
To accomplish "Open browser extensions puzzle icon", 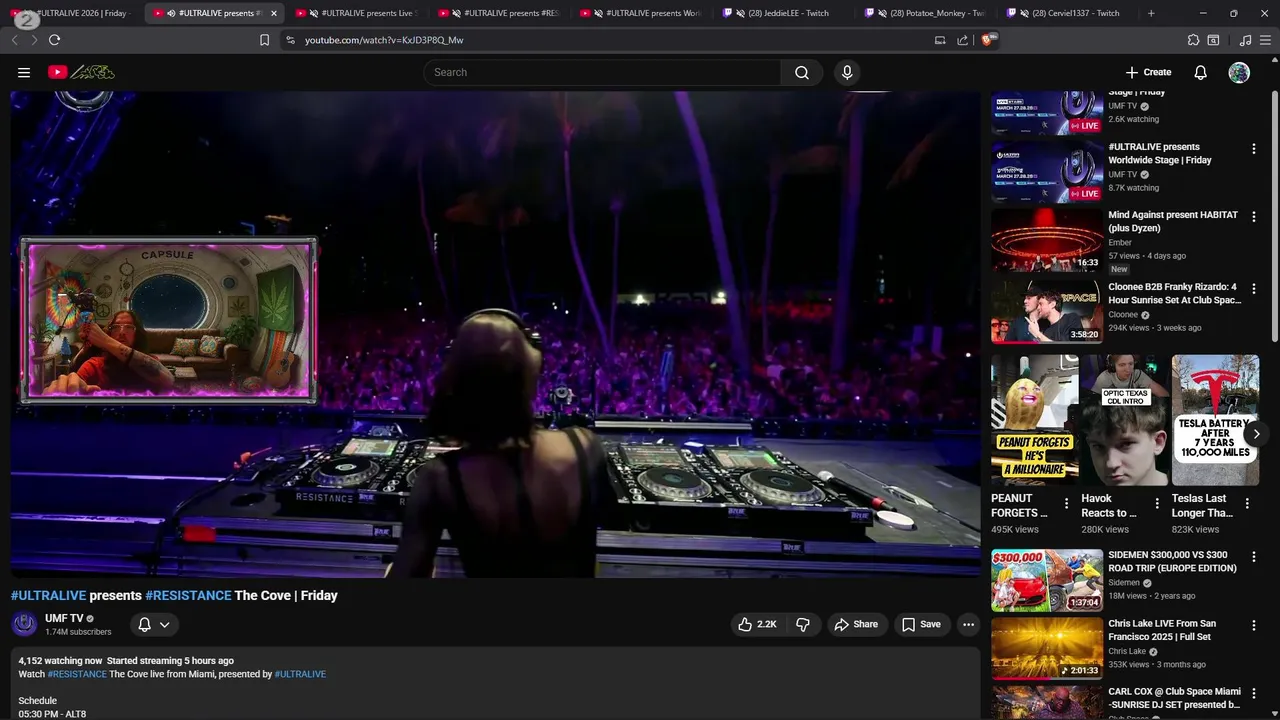I will click(x=1193, y=40).
